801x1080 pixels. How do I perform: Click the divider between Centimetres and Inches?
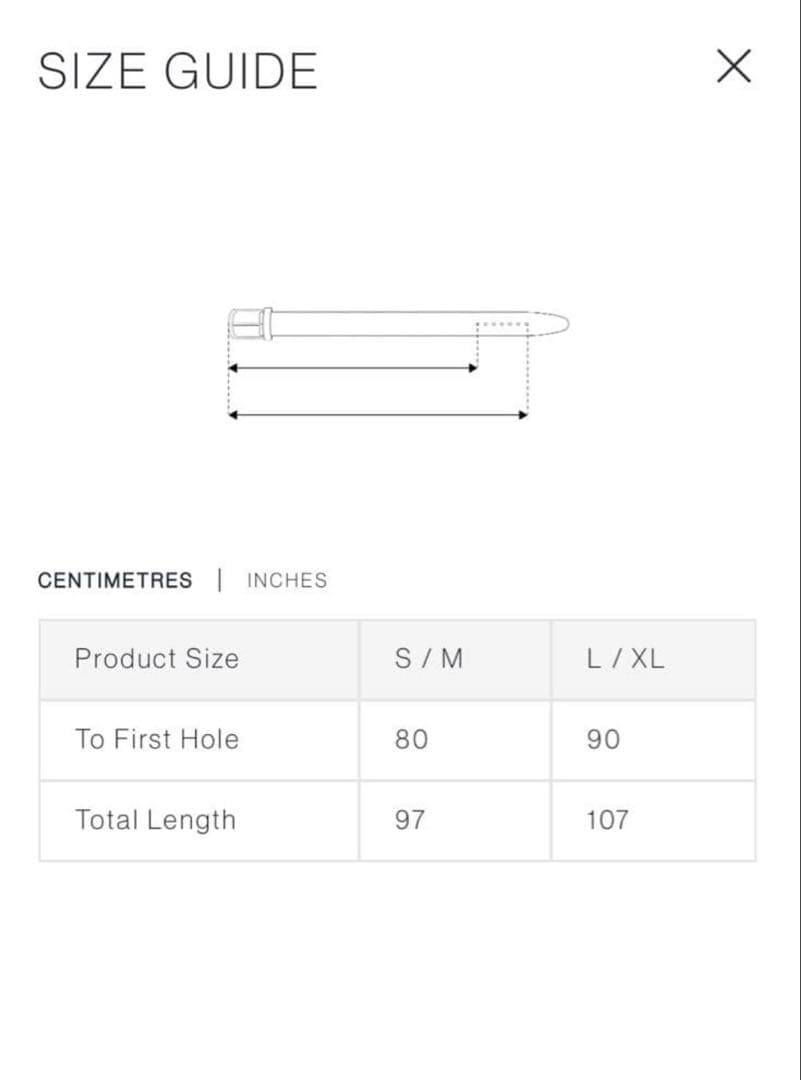tap(220, 580)
